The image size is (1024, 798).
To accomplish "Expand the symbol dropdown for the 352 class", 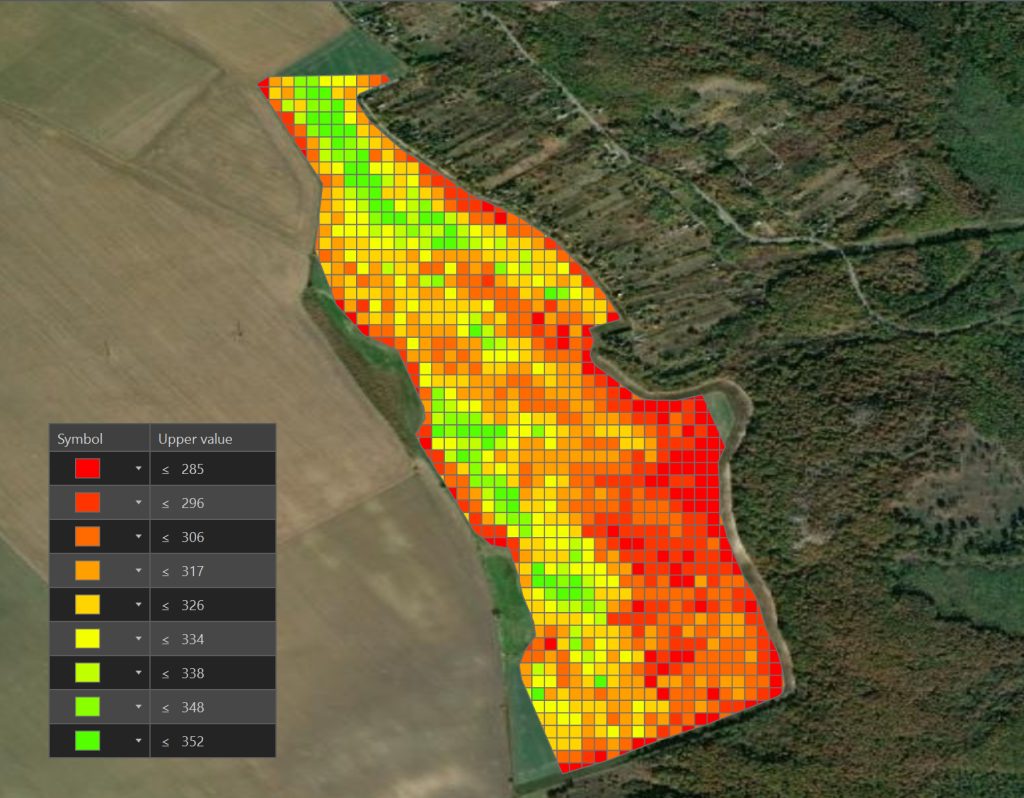I will (138, 741).
